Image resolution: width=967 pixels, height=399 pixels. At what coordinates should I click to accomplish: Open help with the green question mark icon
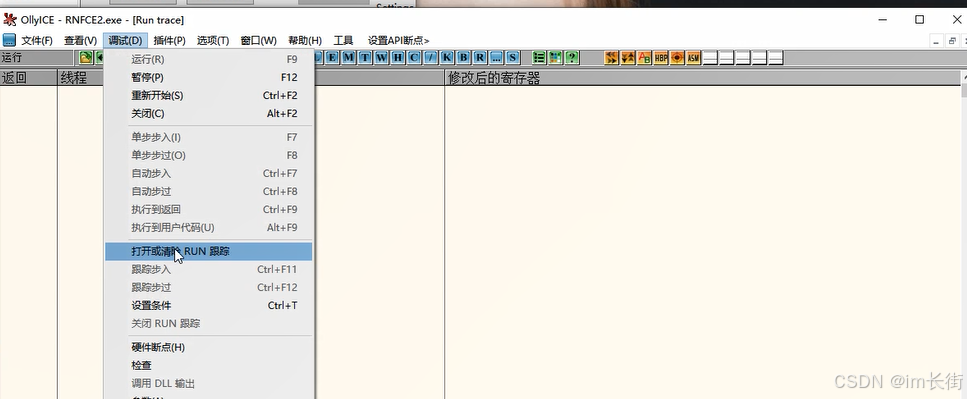(x=572, y=58)
